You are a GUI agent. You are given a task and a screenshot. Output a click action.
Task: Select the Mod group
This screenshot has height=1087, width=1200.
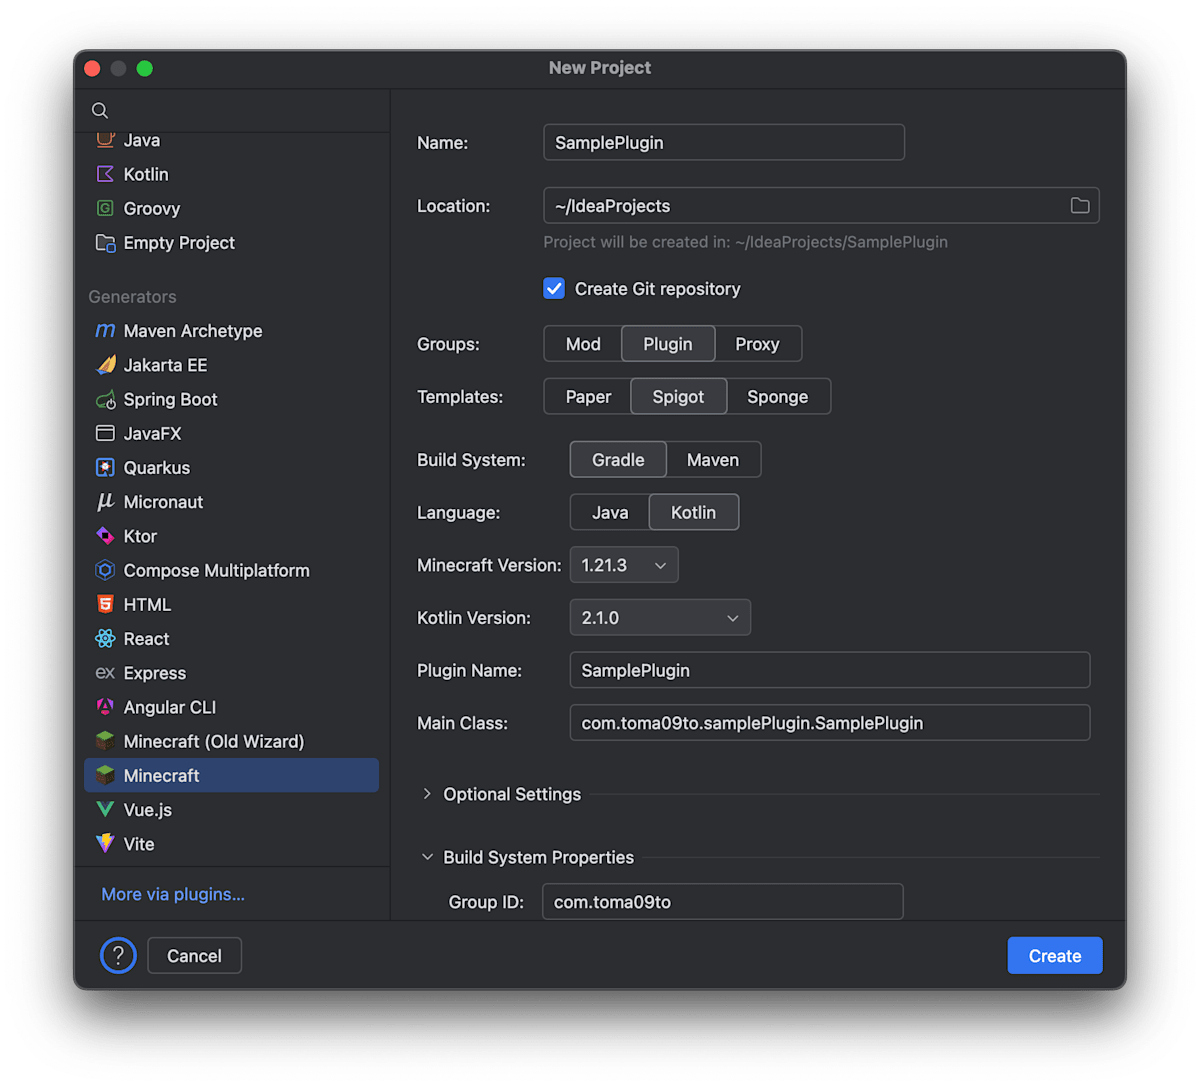pyautogui.click(x=583, y=344)
